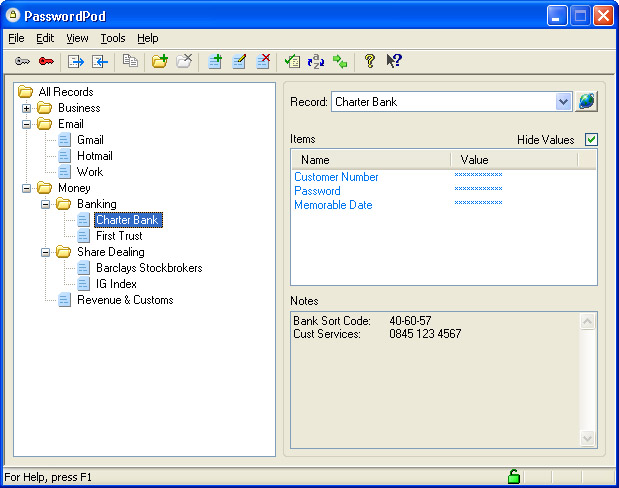The image size is (619, 488).
Task: Click the Notes scrollbar up arrow
Action: click(587, 321)
